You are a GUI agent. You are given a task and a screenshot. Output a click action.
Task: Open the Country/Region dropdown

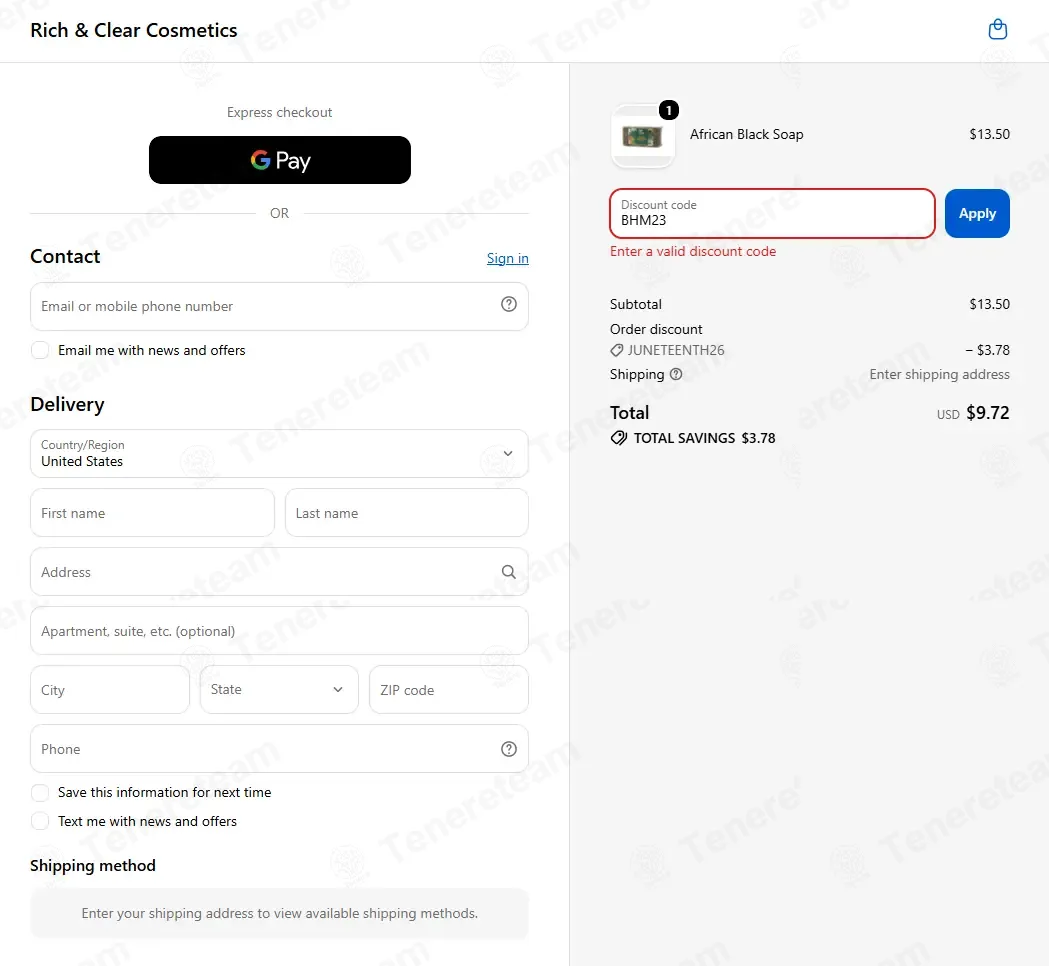point(279,454)
